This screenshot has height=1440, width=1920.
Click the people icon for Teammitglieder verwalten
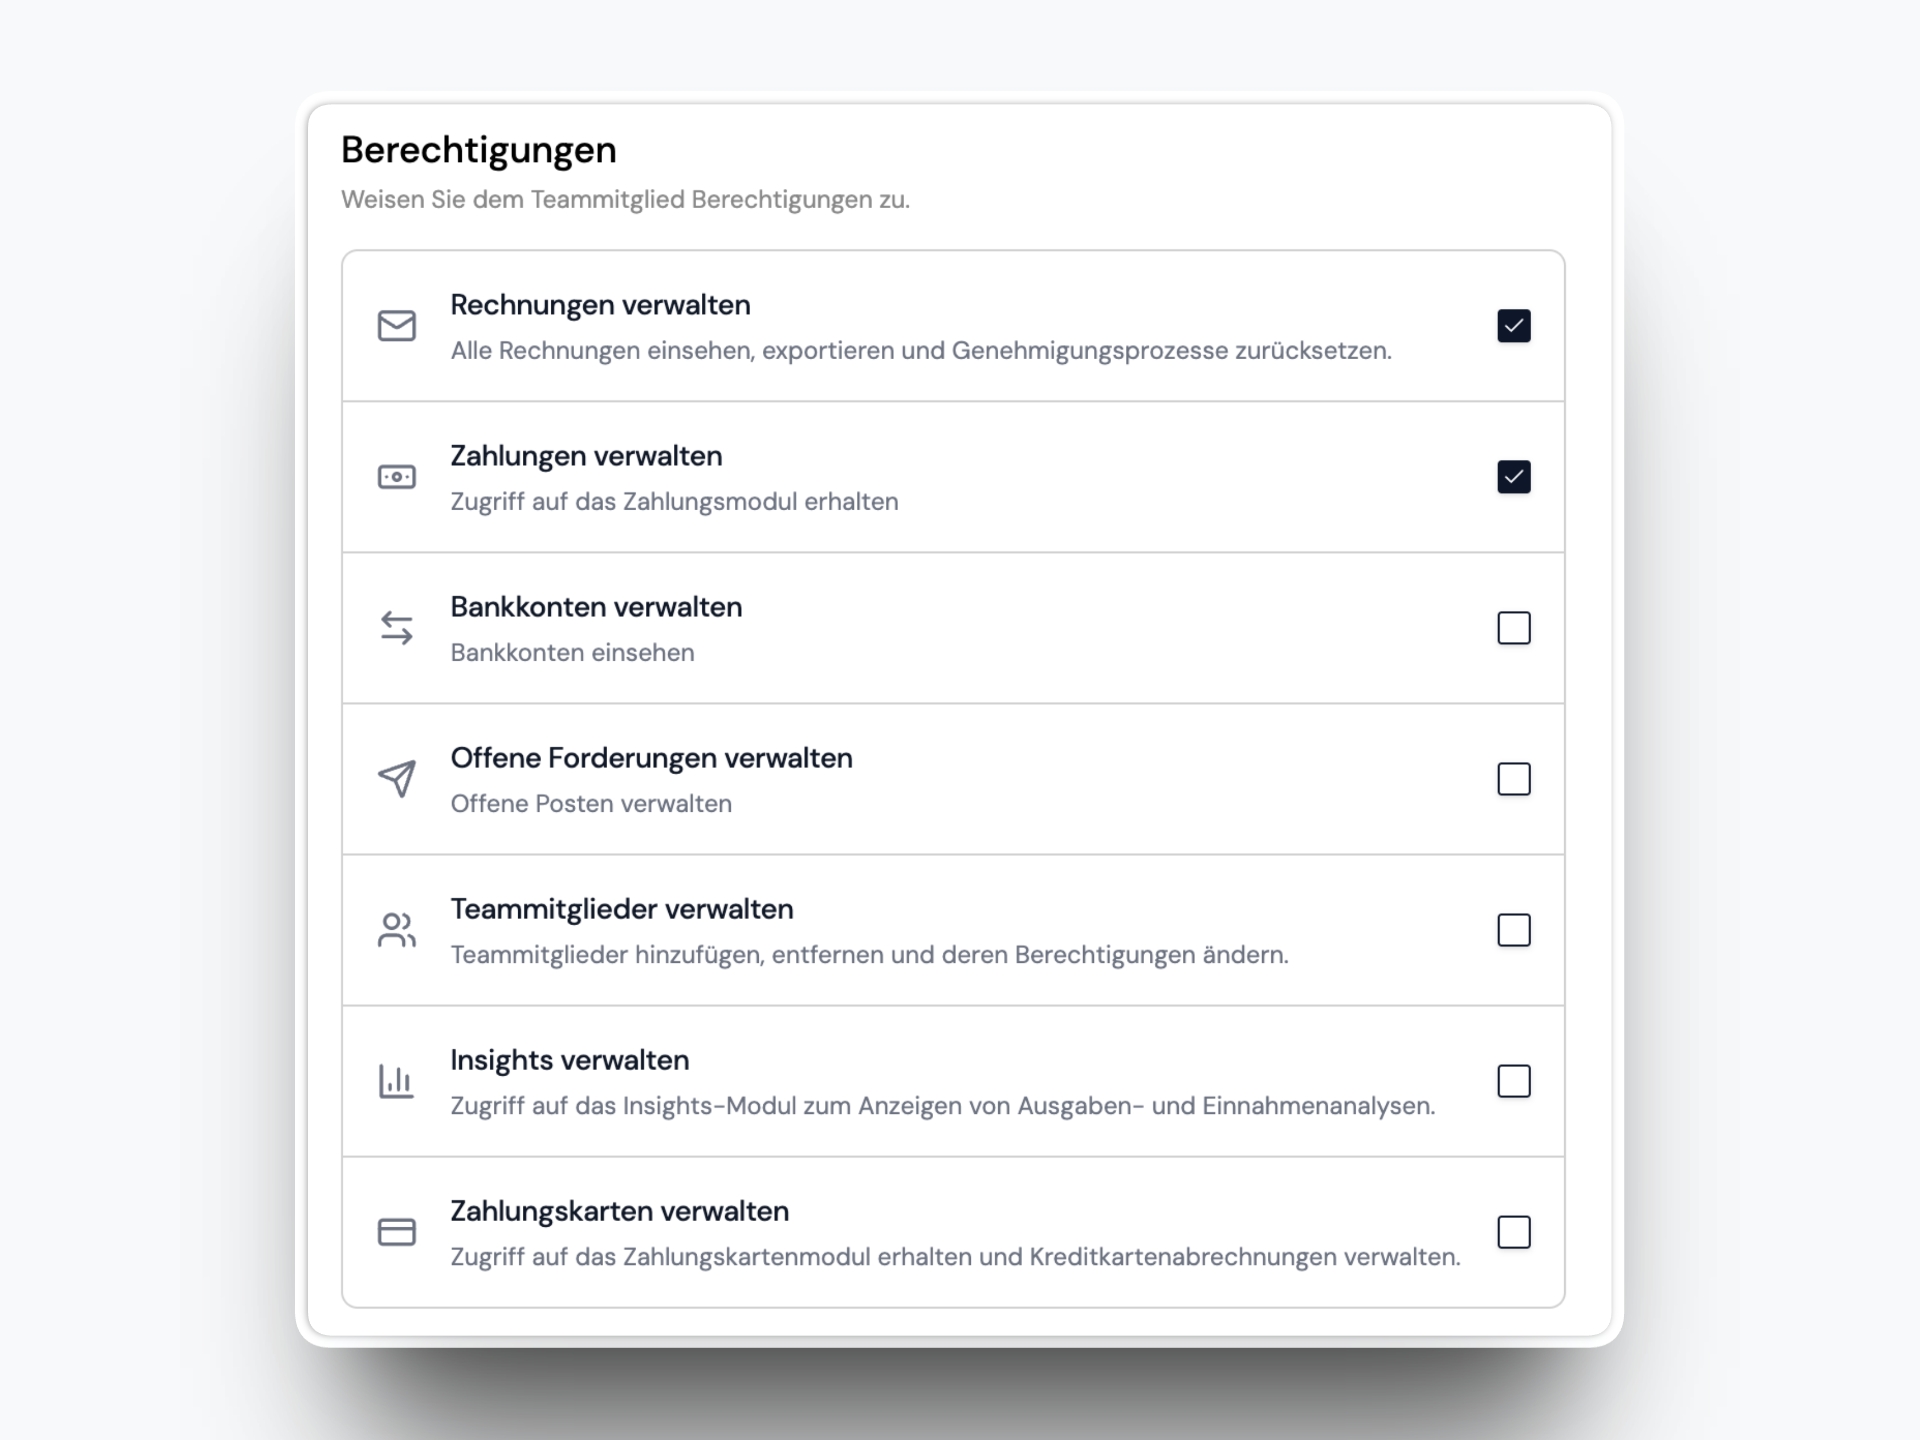click(396, 930)
